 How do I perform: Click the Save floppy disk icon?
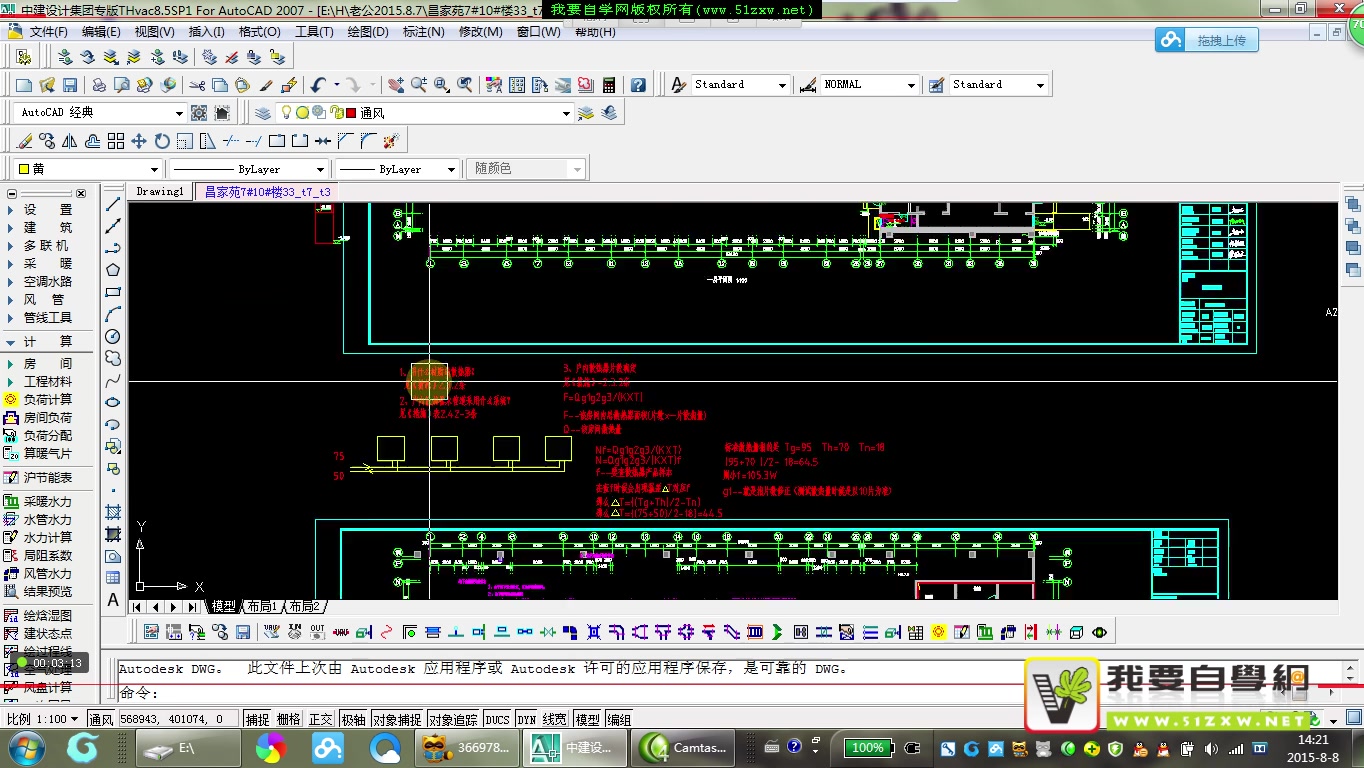[70, 85]
